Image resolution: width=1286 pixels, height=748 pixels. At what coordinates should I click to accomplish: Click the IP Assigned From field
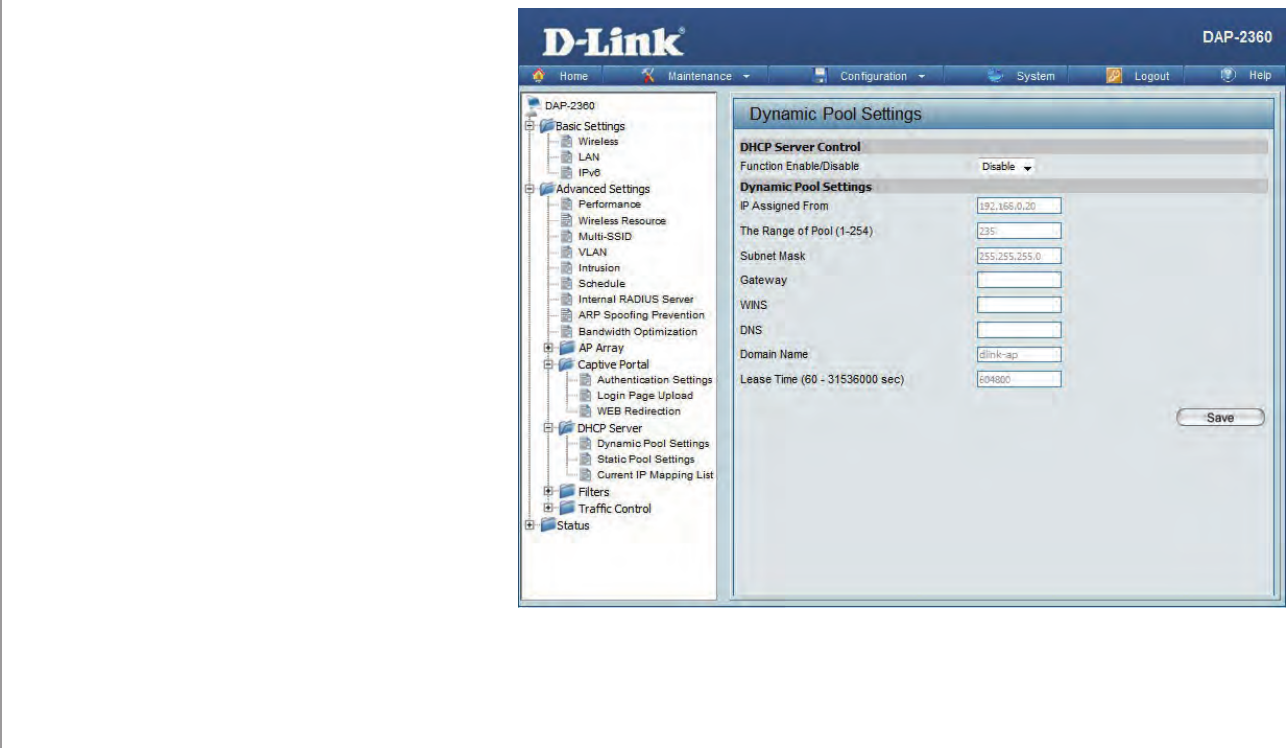(1018, 206)
